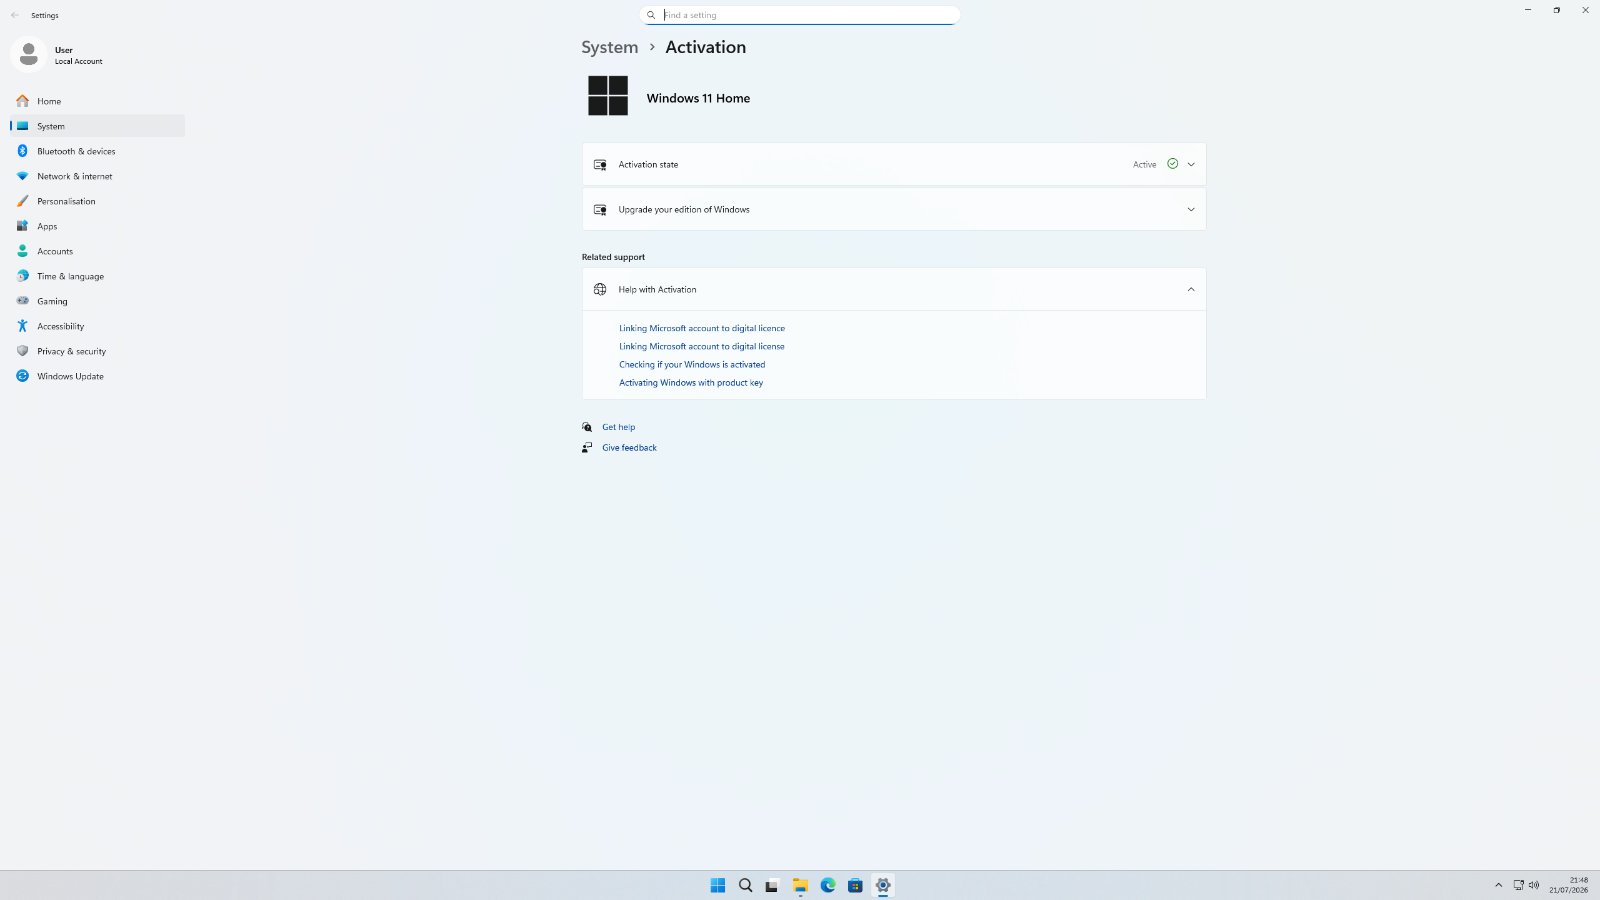Click the Personalisation paintbrush icon
This screenshot has height=900, width=1600.
(22, 201)
